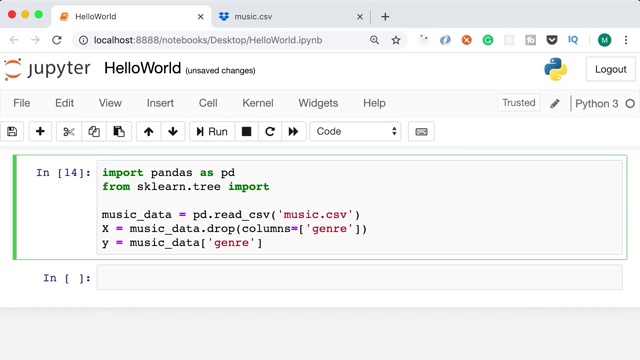Open the View menu
Viewport: 640px width, 360px height.
click(x=110, y=103)
